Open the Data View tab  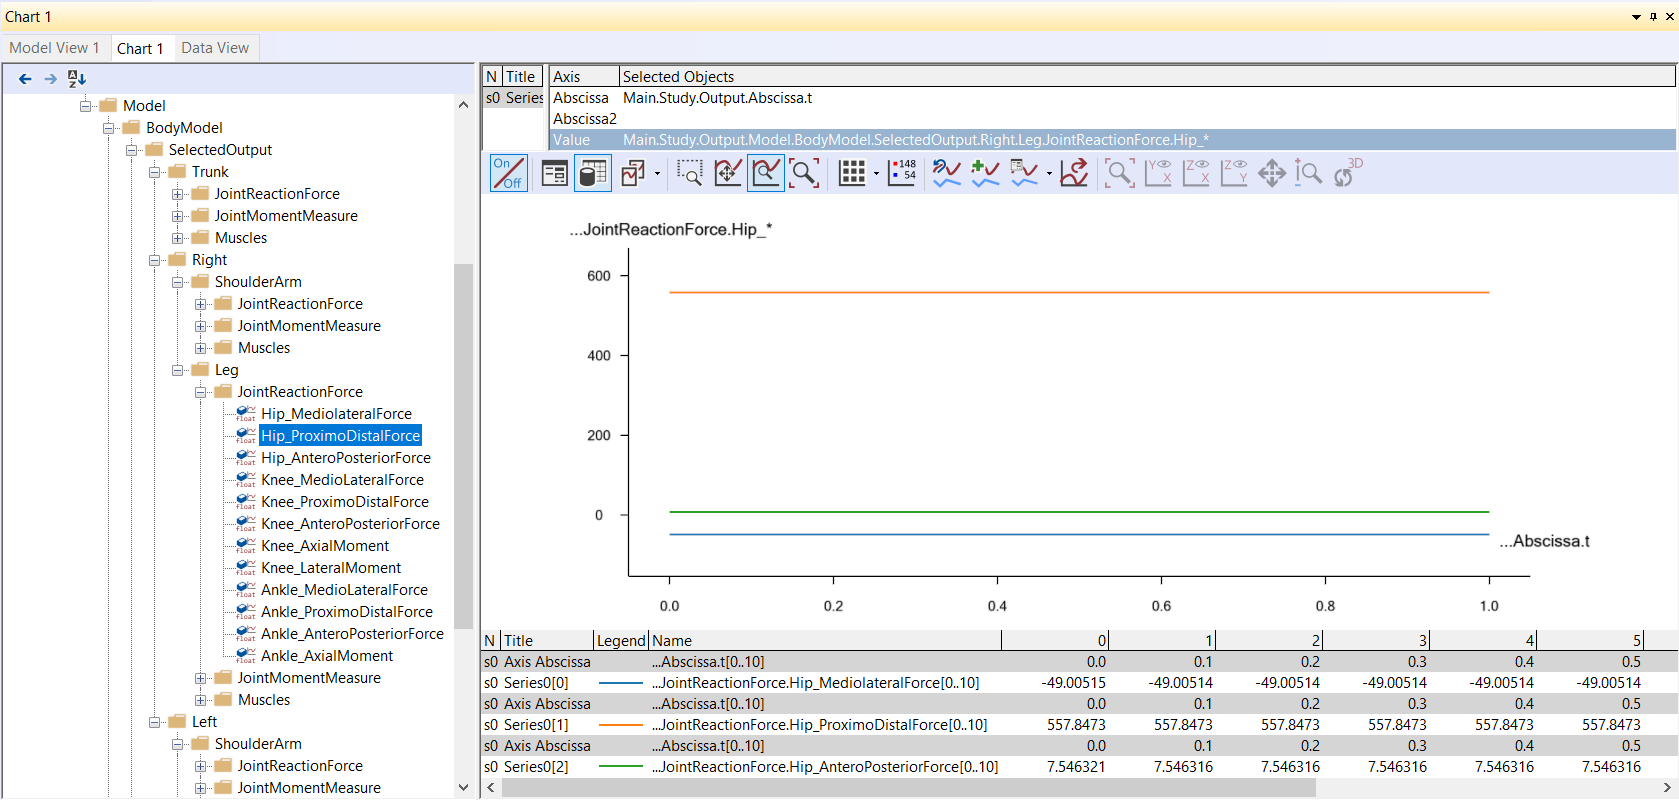point(215,48)
